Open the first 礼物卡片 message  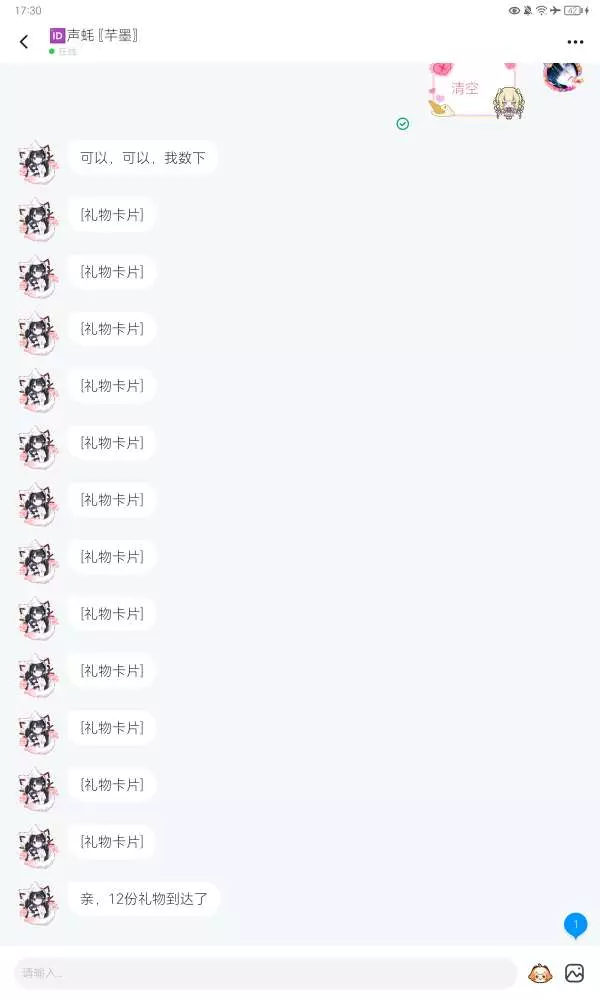click(112, 215)
